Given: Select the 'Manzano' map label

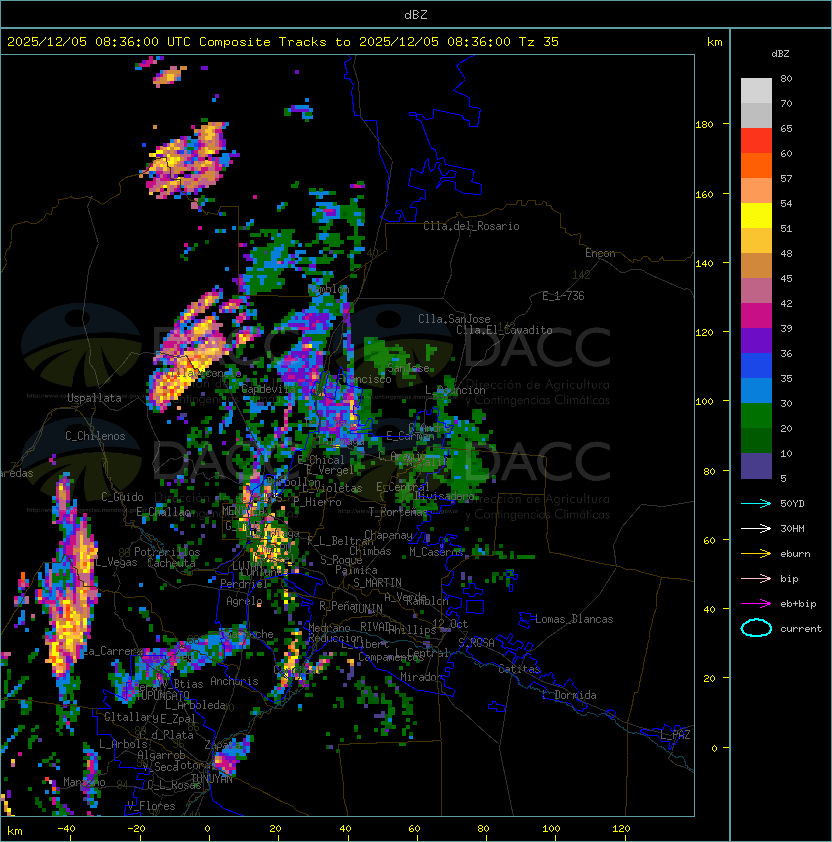Looking at the screenshot, I should [x=84, y=782].
